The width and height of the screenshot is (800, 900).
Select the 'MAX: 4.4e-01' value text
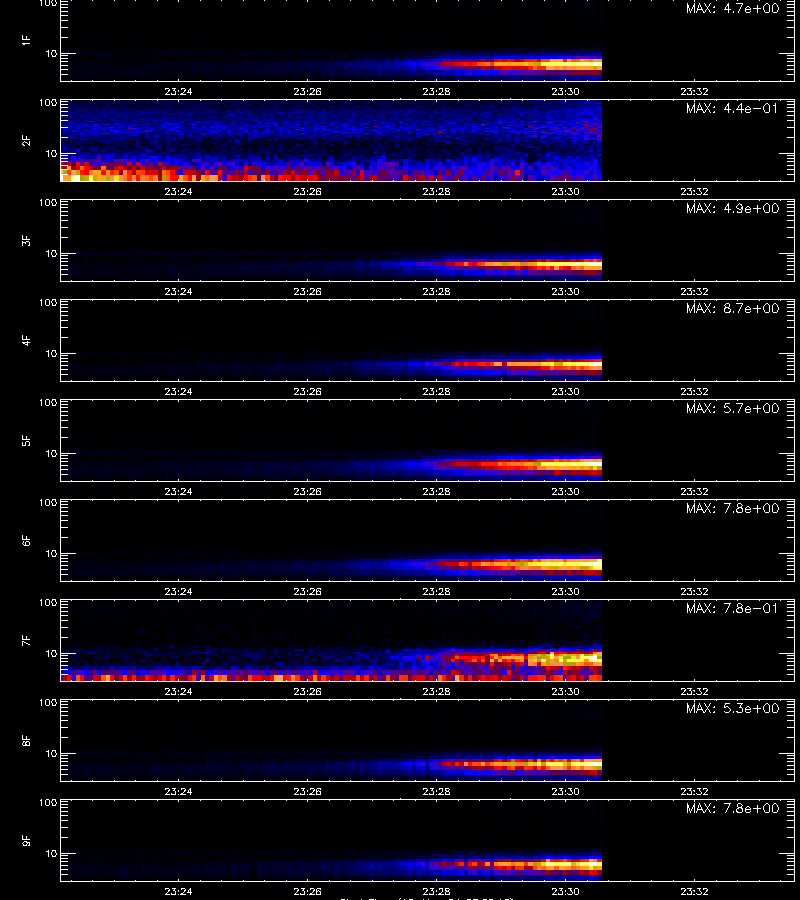[x=733, y=108]
